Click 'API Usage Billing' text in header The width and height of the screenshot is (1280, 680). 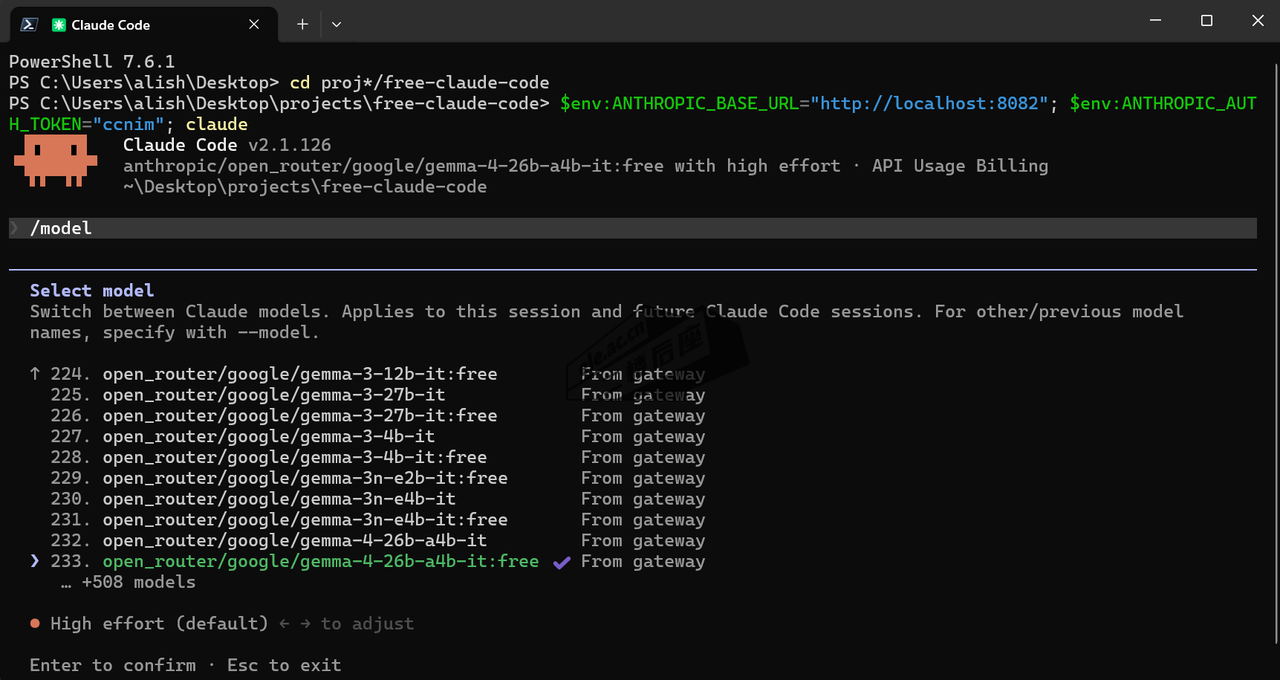(x=959, y=166)
